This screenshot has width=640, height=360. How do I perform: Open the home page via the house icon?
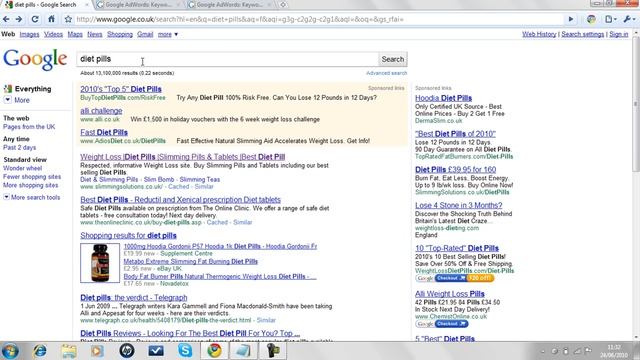pos(51,19)
